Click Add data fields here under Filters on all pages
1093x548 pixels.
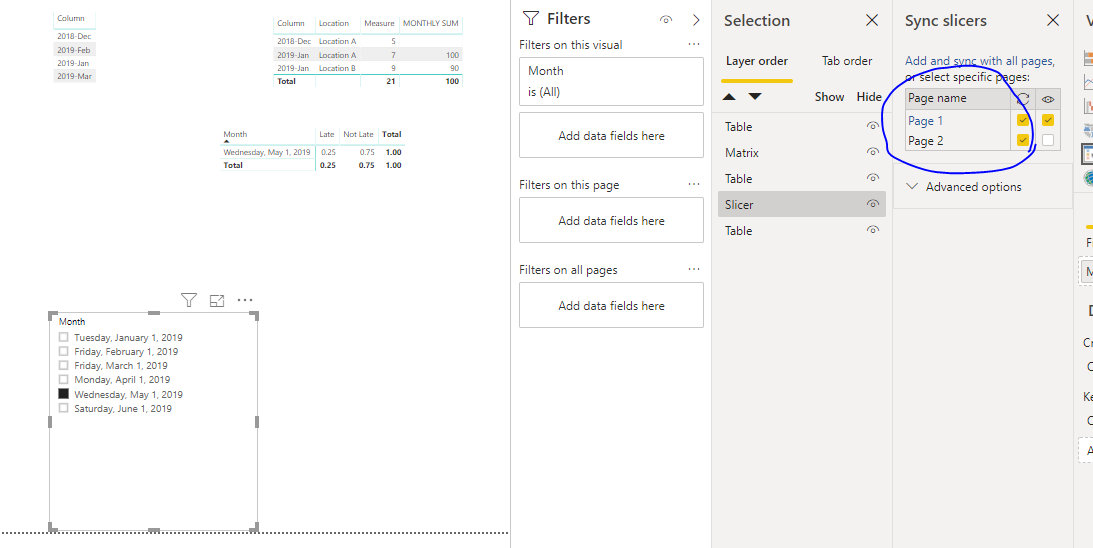click(x=611, y=305)
